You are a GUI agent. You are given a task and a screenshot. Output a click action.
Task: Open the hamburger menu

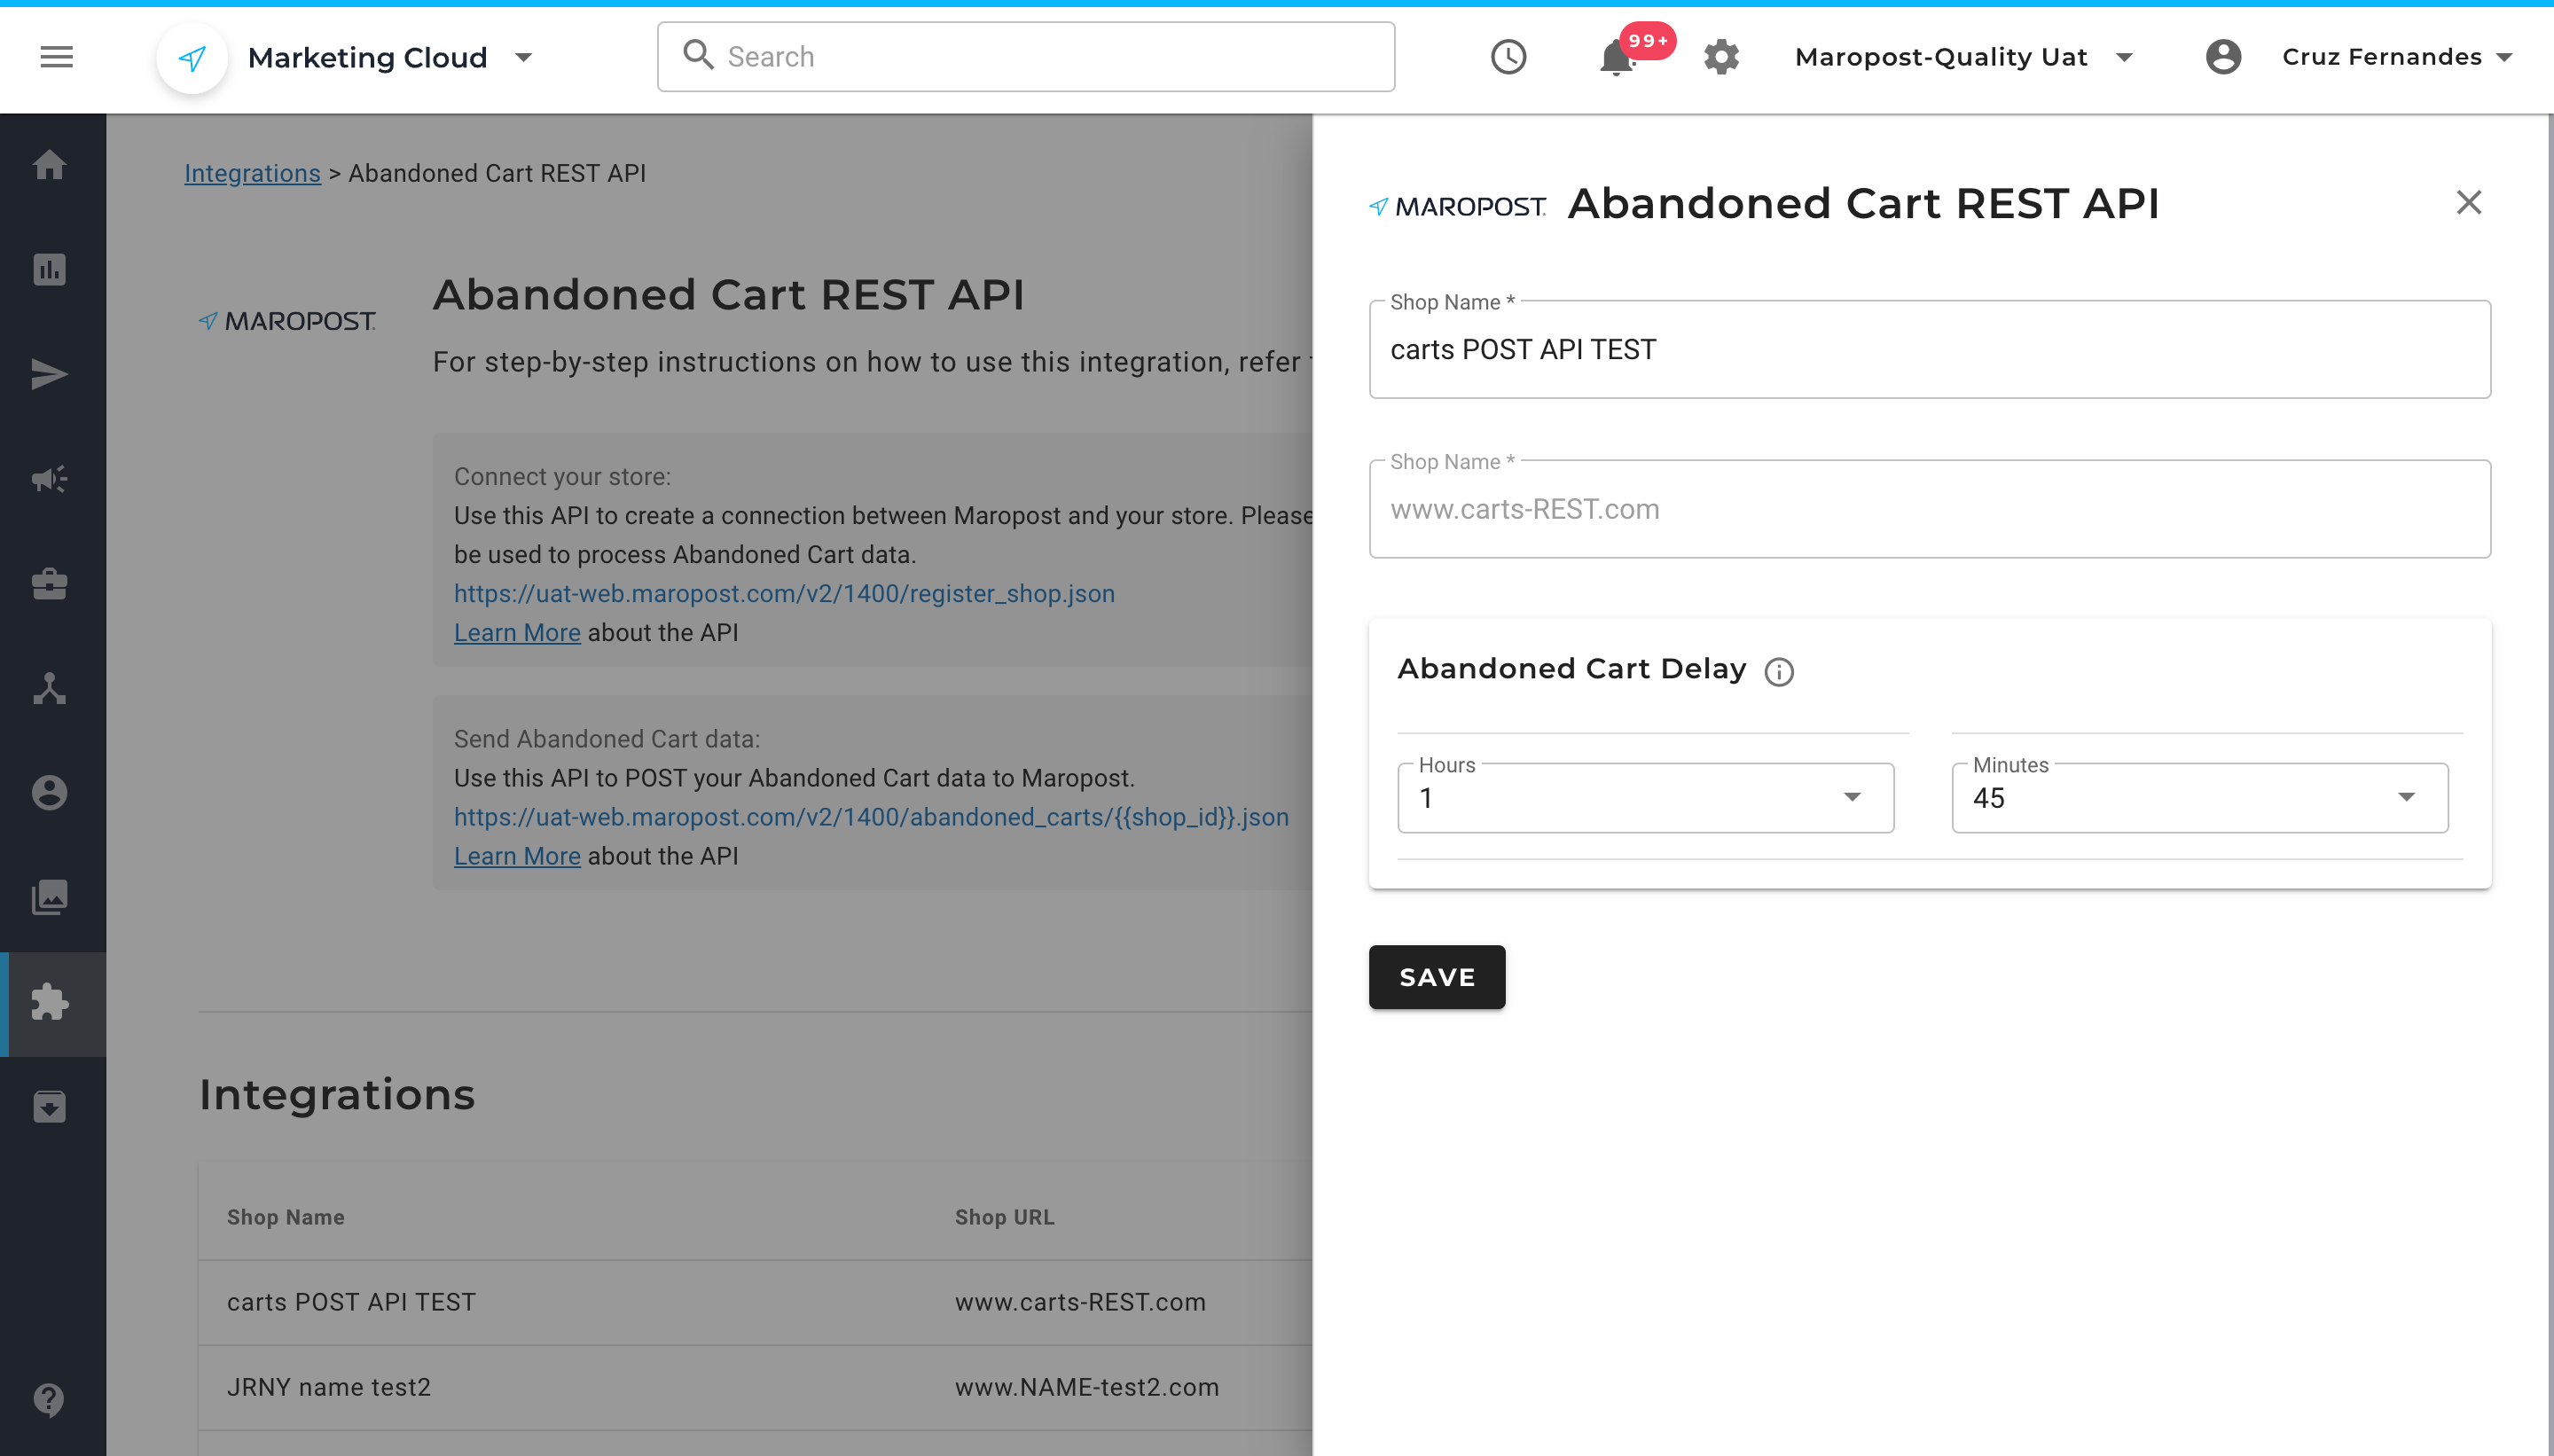click(56, 57)
